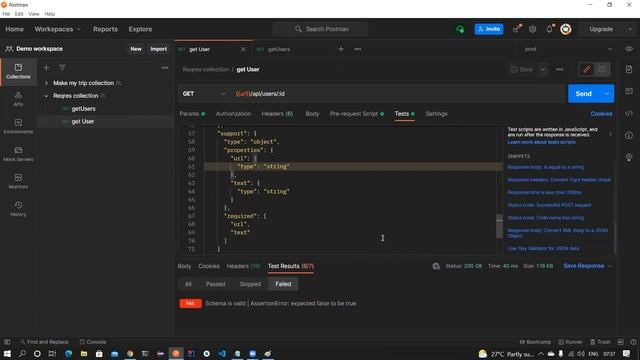Viewport: 640px width, 360px height.
Task: Open Windows Start menu
Action: pos(7,353)
